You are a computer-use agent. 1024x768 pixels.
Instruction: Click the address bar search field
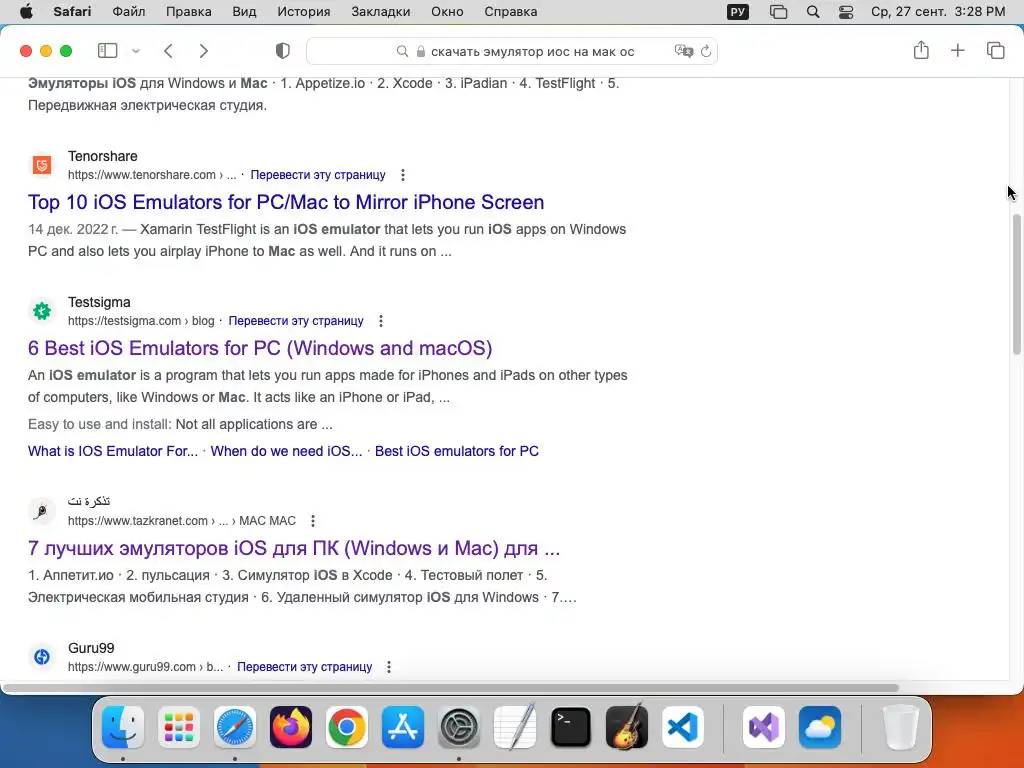click(x=512, y=51)
